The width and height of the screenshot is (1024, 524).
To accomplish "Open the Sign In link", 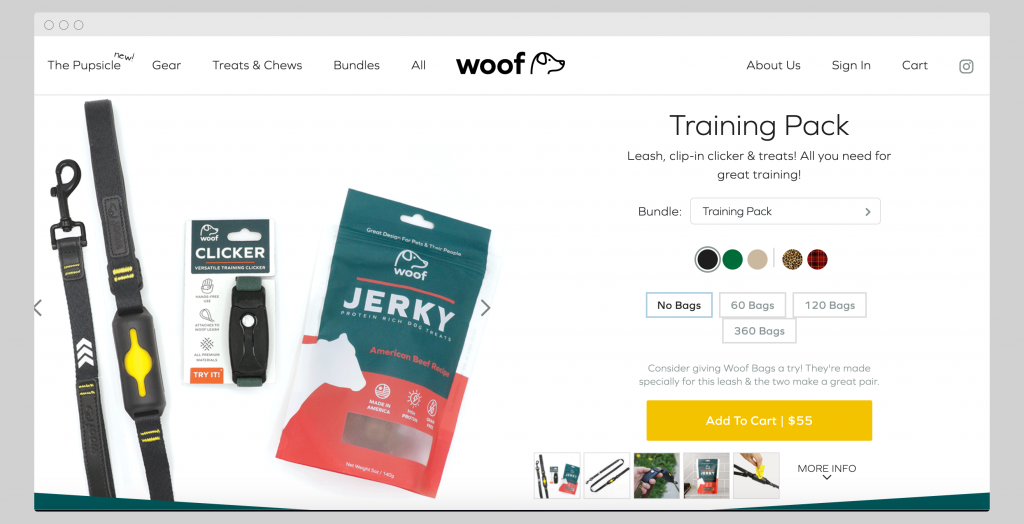I will point(851,65).
